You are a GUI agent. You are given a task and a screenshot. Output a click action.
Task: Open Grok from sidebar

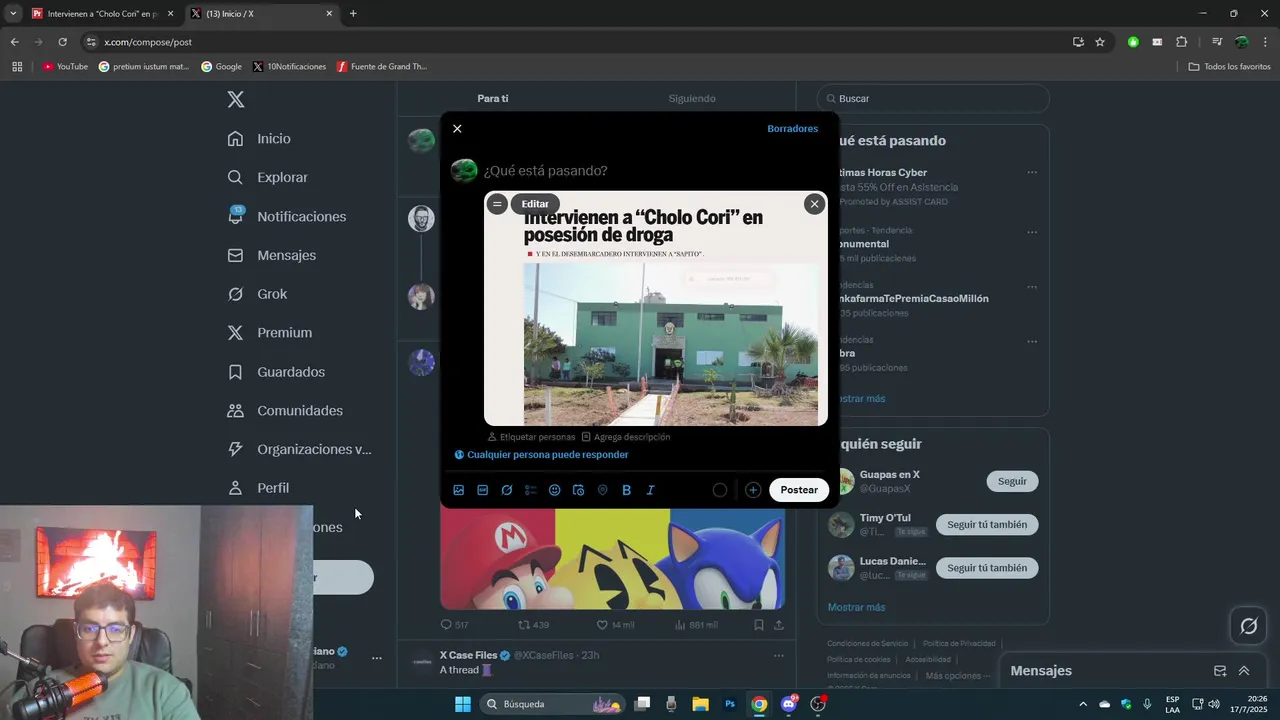pos(256,294)
